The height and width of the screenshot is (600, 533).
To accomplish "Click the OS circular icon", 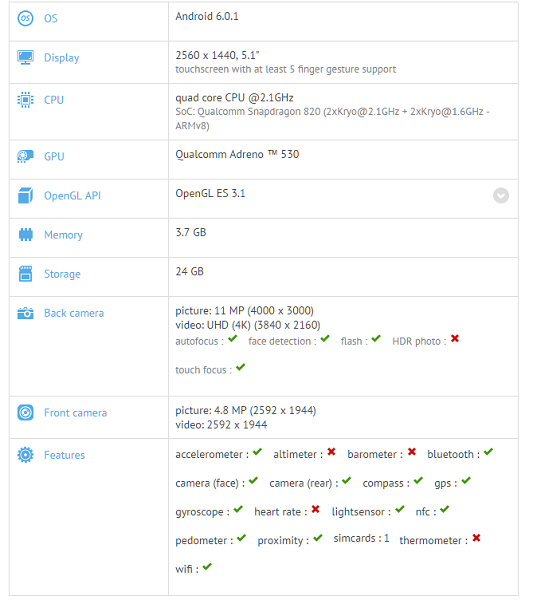I will coord(25,18).
